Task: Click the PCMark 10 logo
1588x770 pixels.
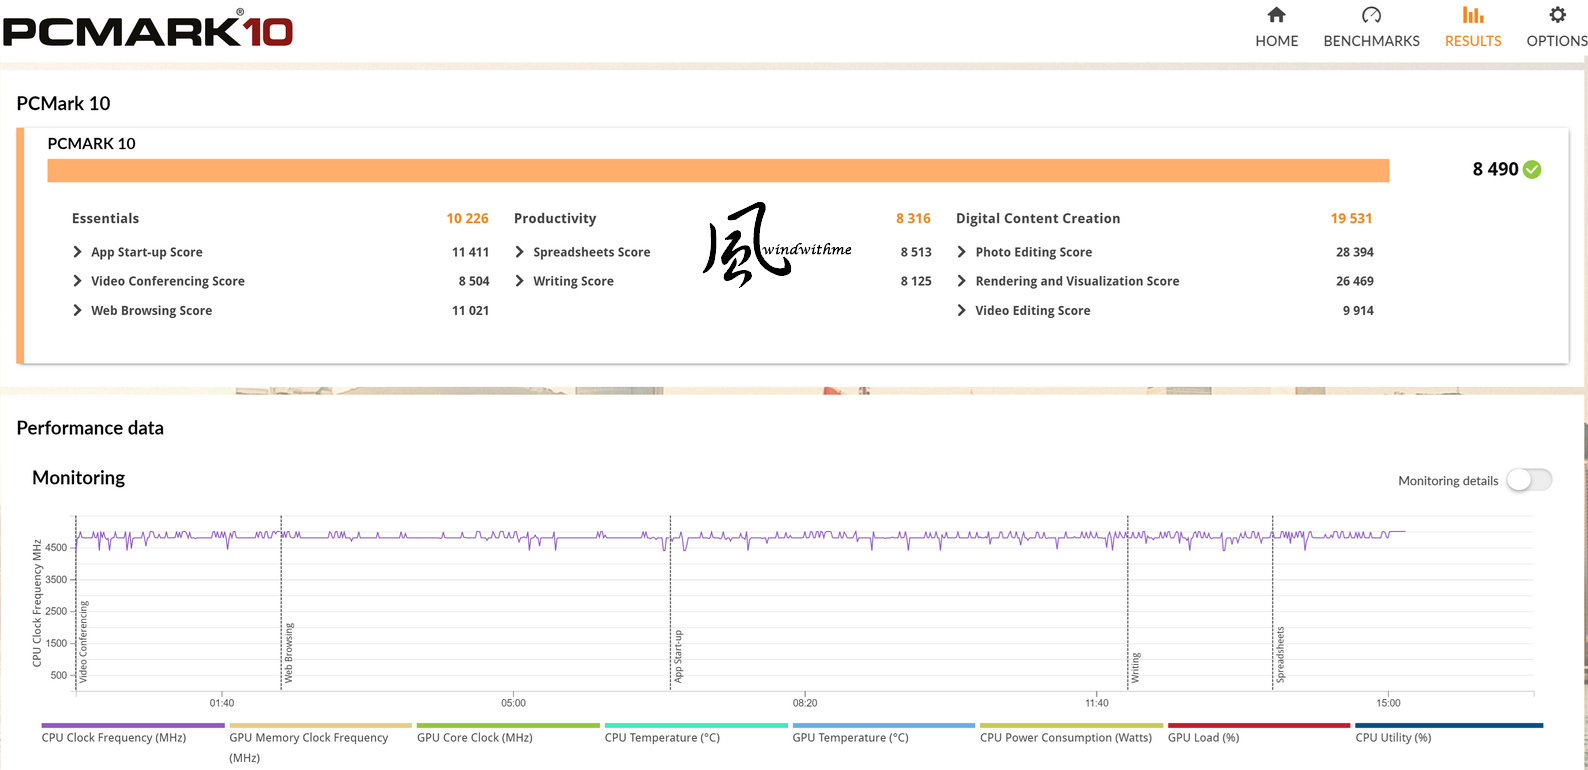Action: (x=148, y=30)
